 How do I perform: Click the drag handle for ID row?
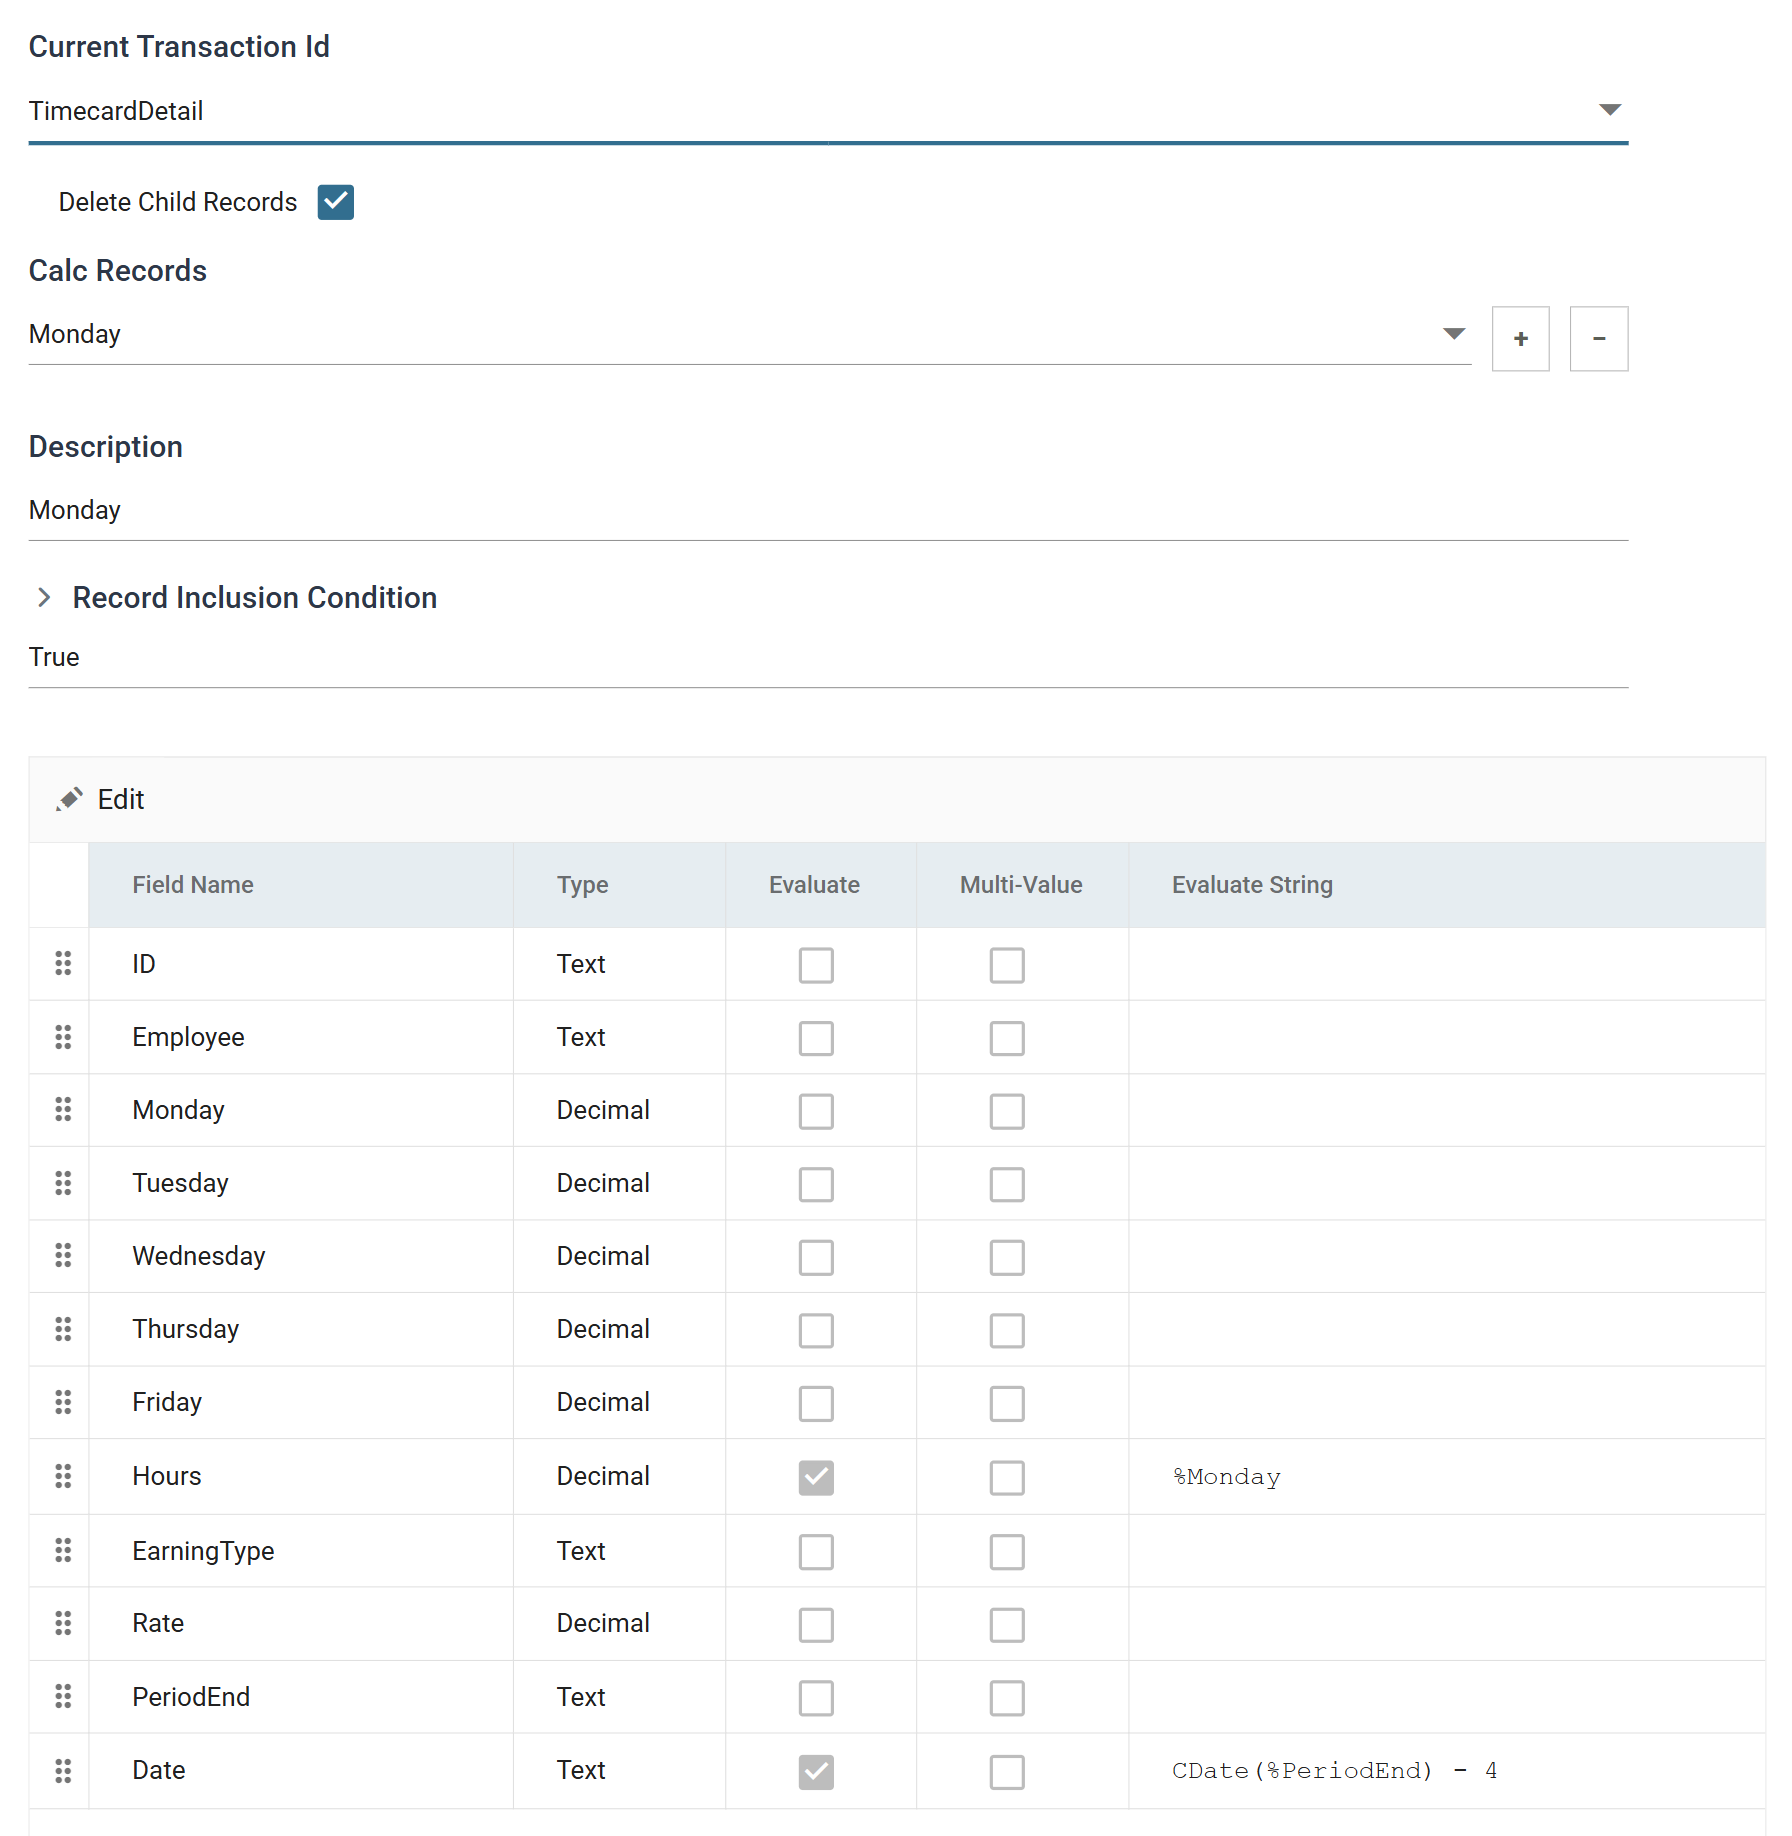tap(63, 963)
